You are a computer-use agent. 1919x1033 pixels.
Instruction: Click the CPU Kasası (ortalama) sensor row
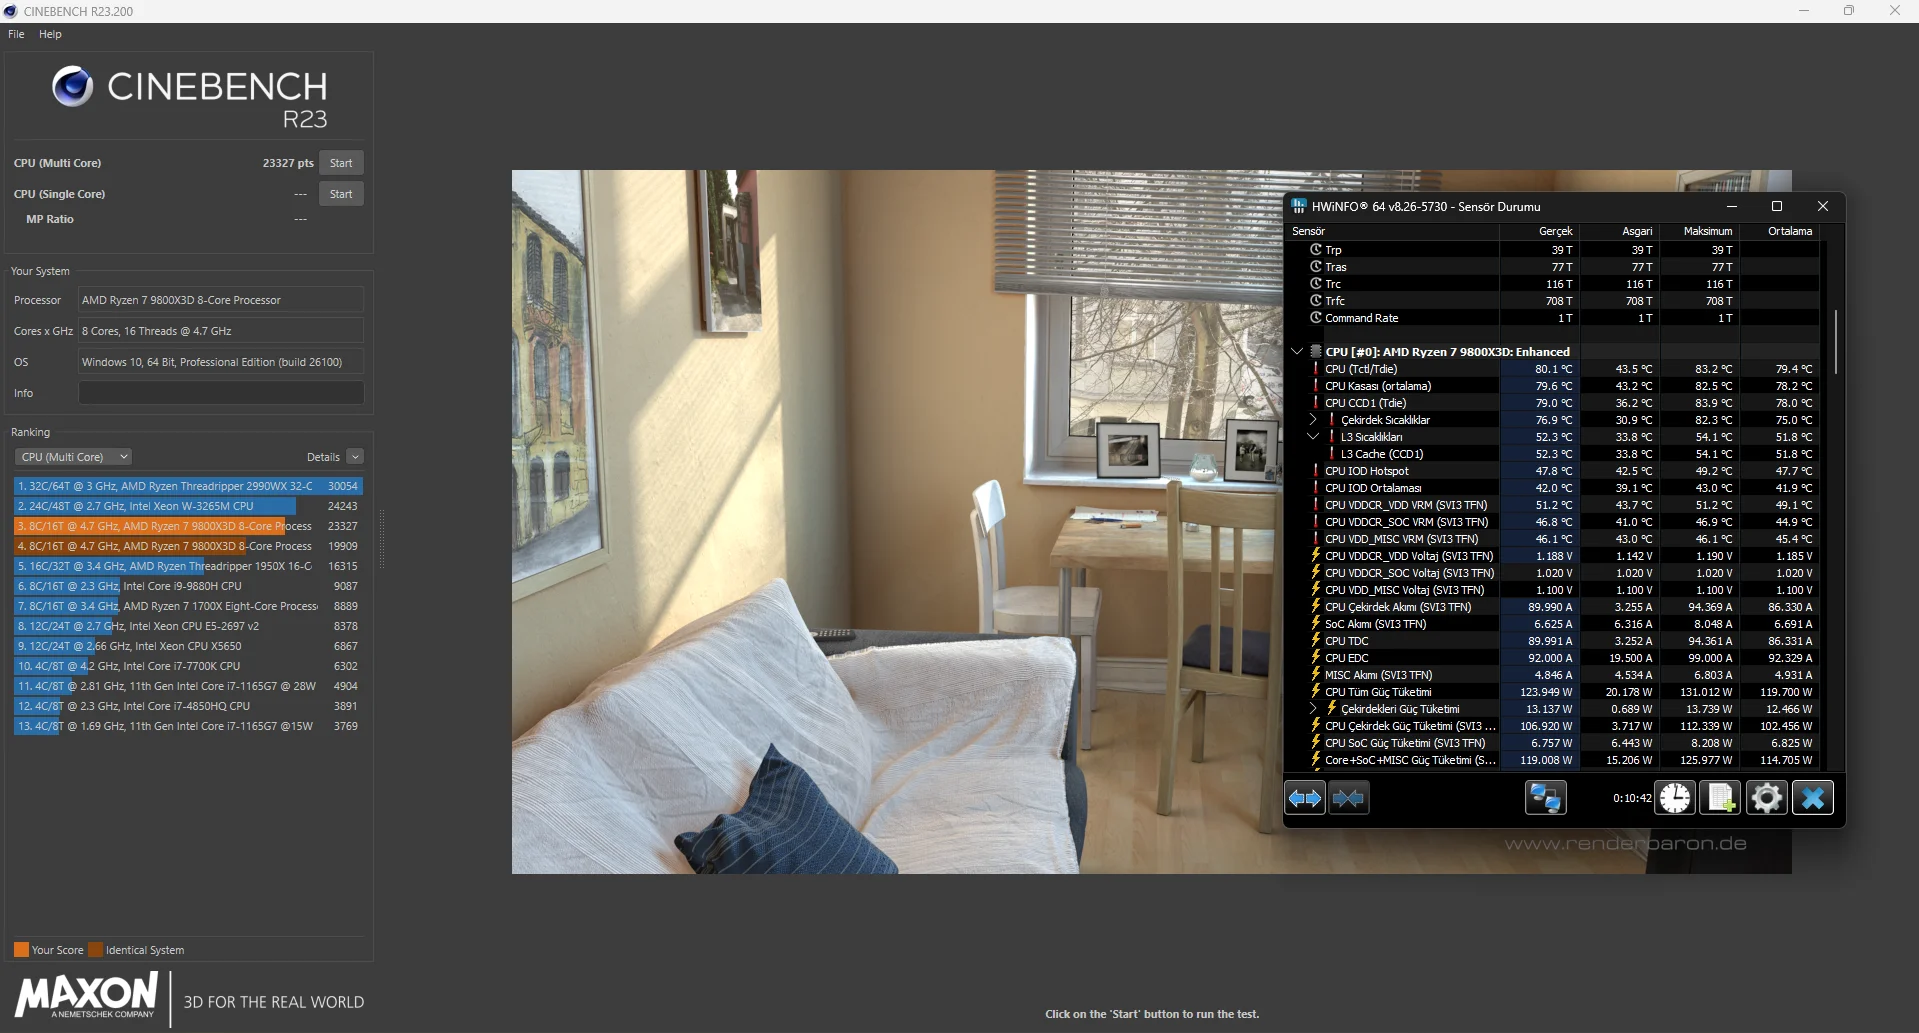point(1552,386)
